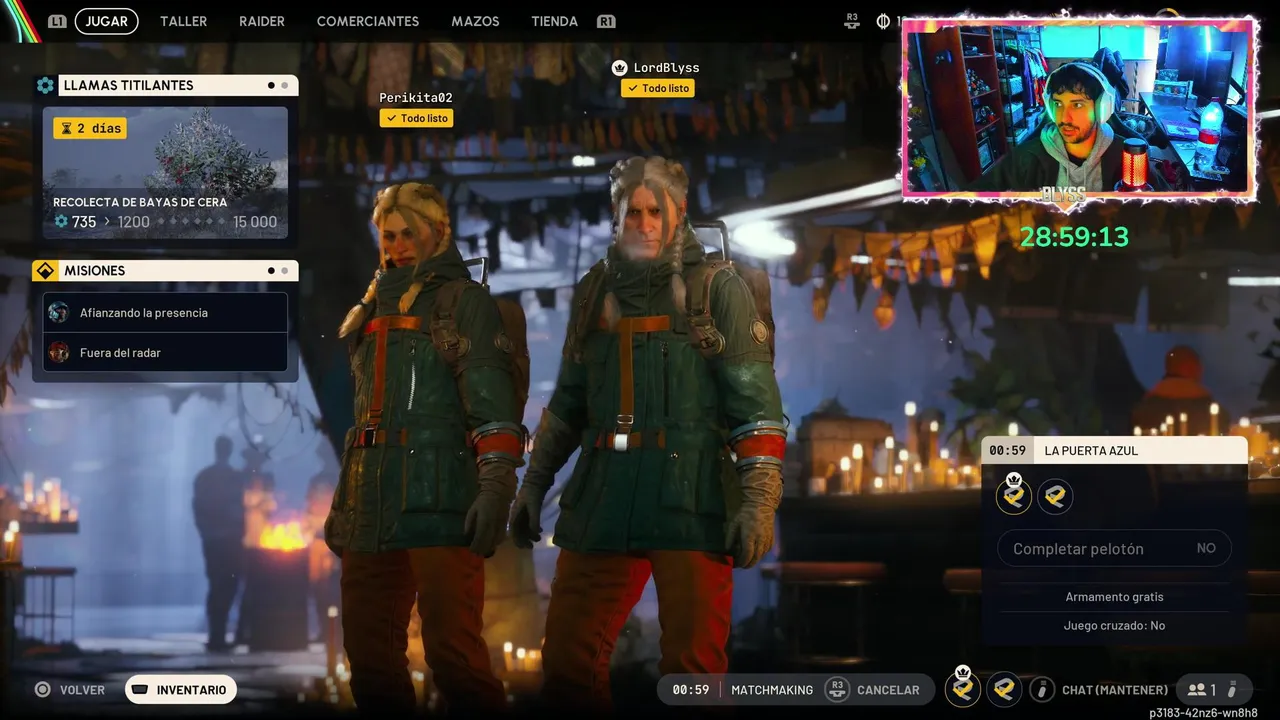Open the JUGAR tab
This screenshot has width=1280, height=720.
pyautogui.click(x=106, y=21)
